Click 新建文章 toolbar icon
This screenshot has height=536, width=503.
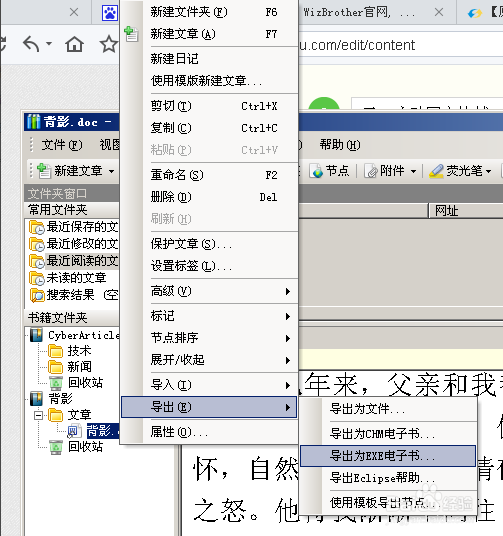click(x=44, y=170)
